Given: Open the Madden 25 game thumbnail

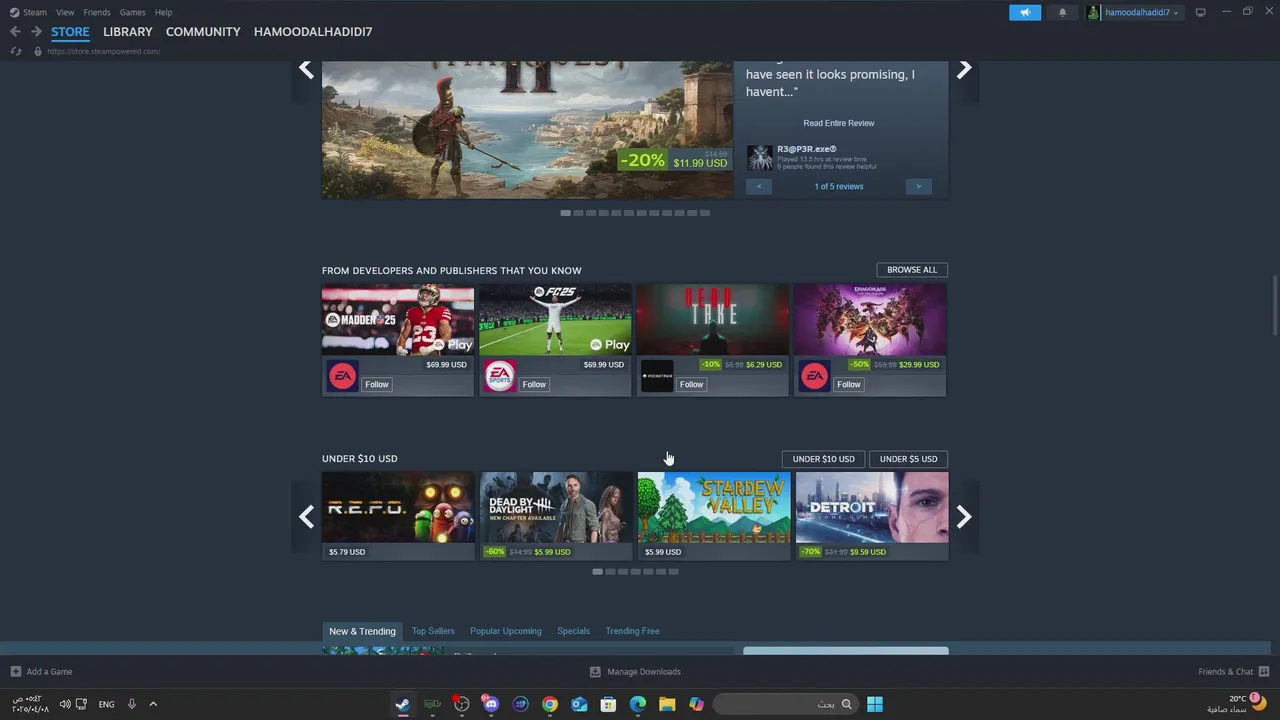Looking at the screenshot, I should 398,319.
